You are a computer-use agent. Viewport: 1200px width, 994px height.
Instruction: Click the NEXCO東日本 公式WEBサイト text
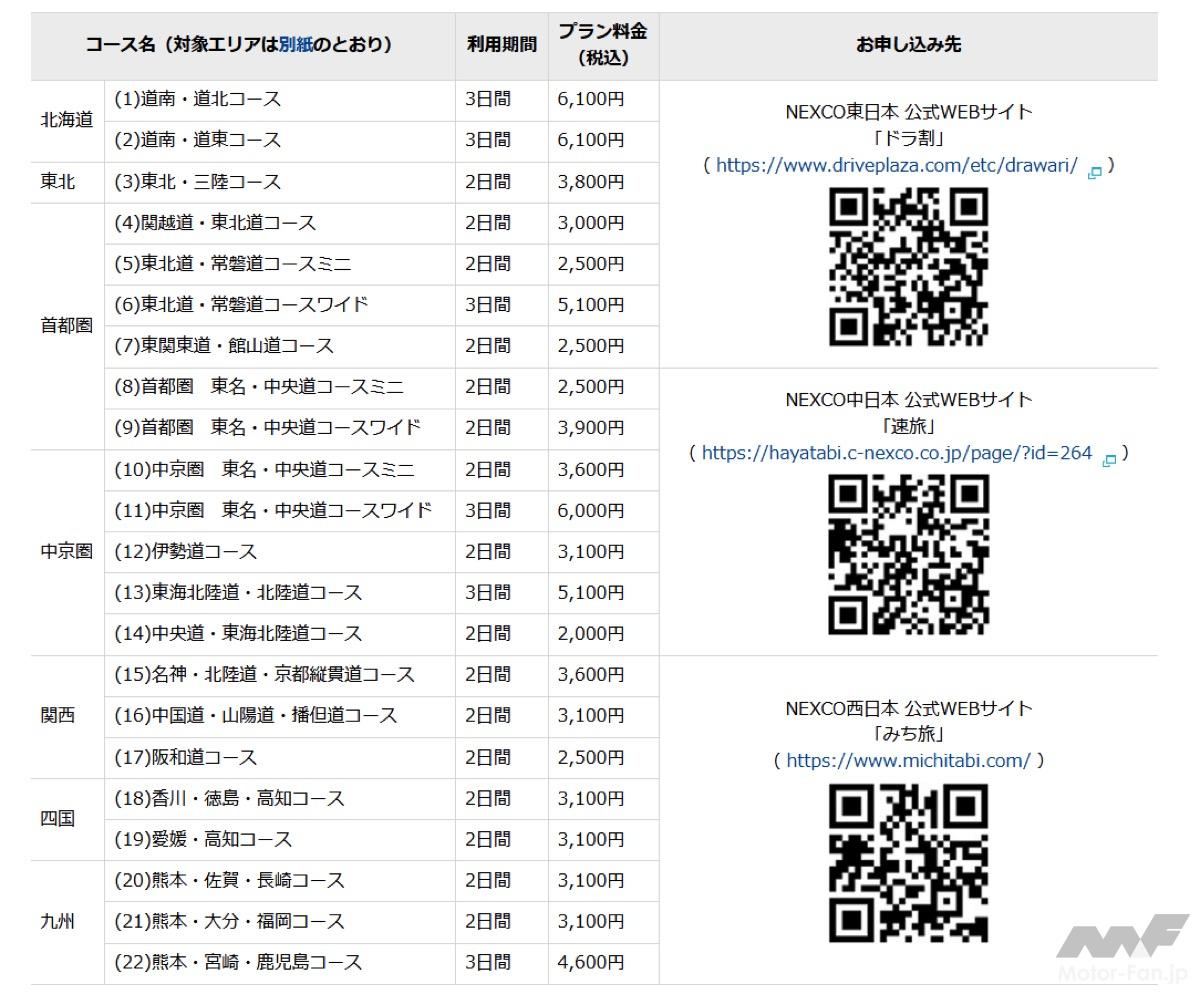pyautogui.click(x=908, y=112)
